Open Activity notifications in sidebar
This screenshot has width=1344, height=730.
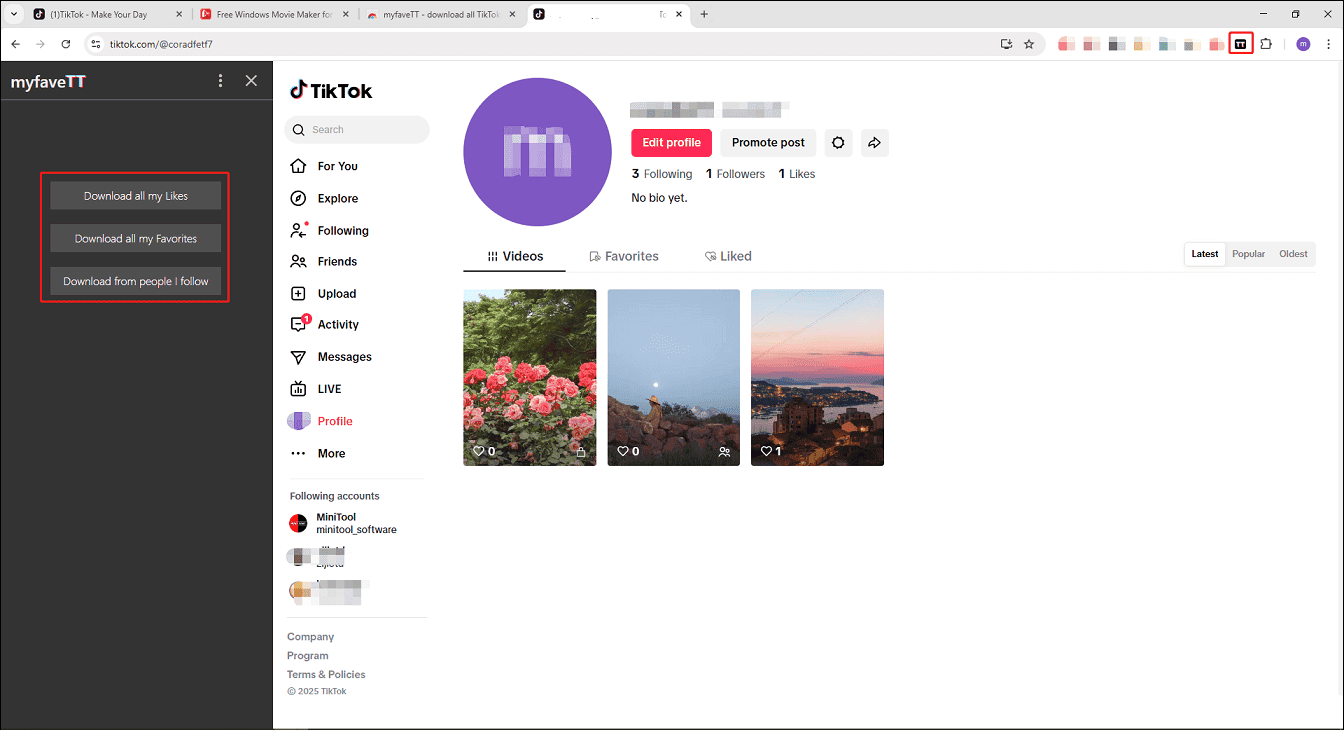325,324
